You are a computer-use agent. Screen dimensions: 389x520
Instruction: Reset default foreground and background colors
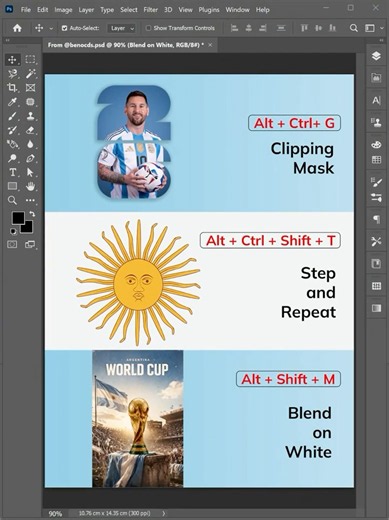click(x=14, y=231)
